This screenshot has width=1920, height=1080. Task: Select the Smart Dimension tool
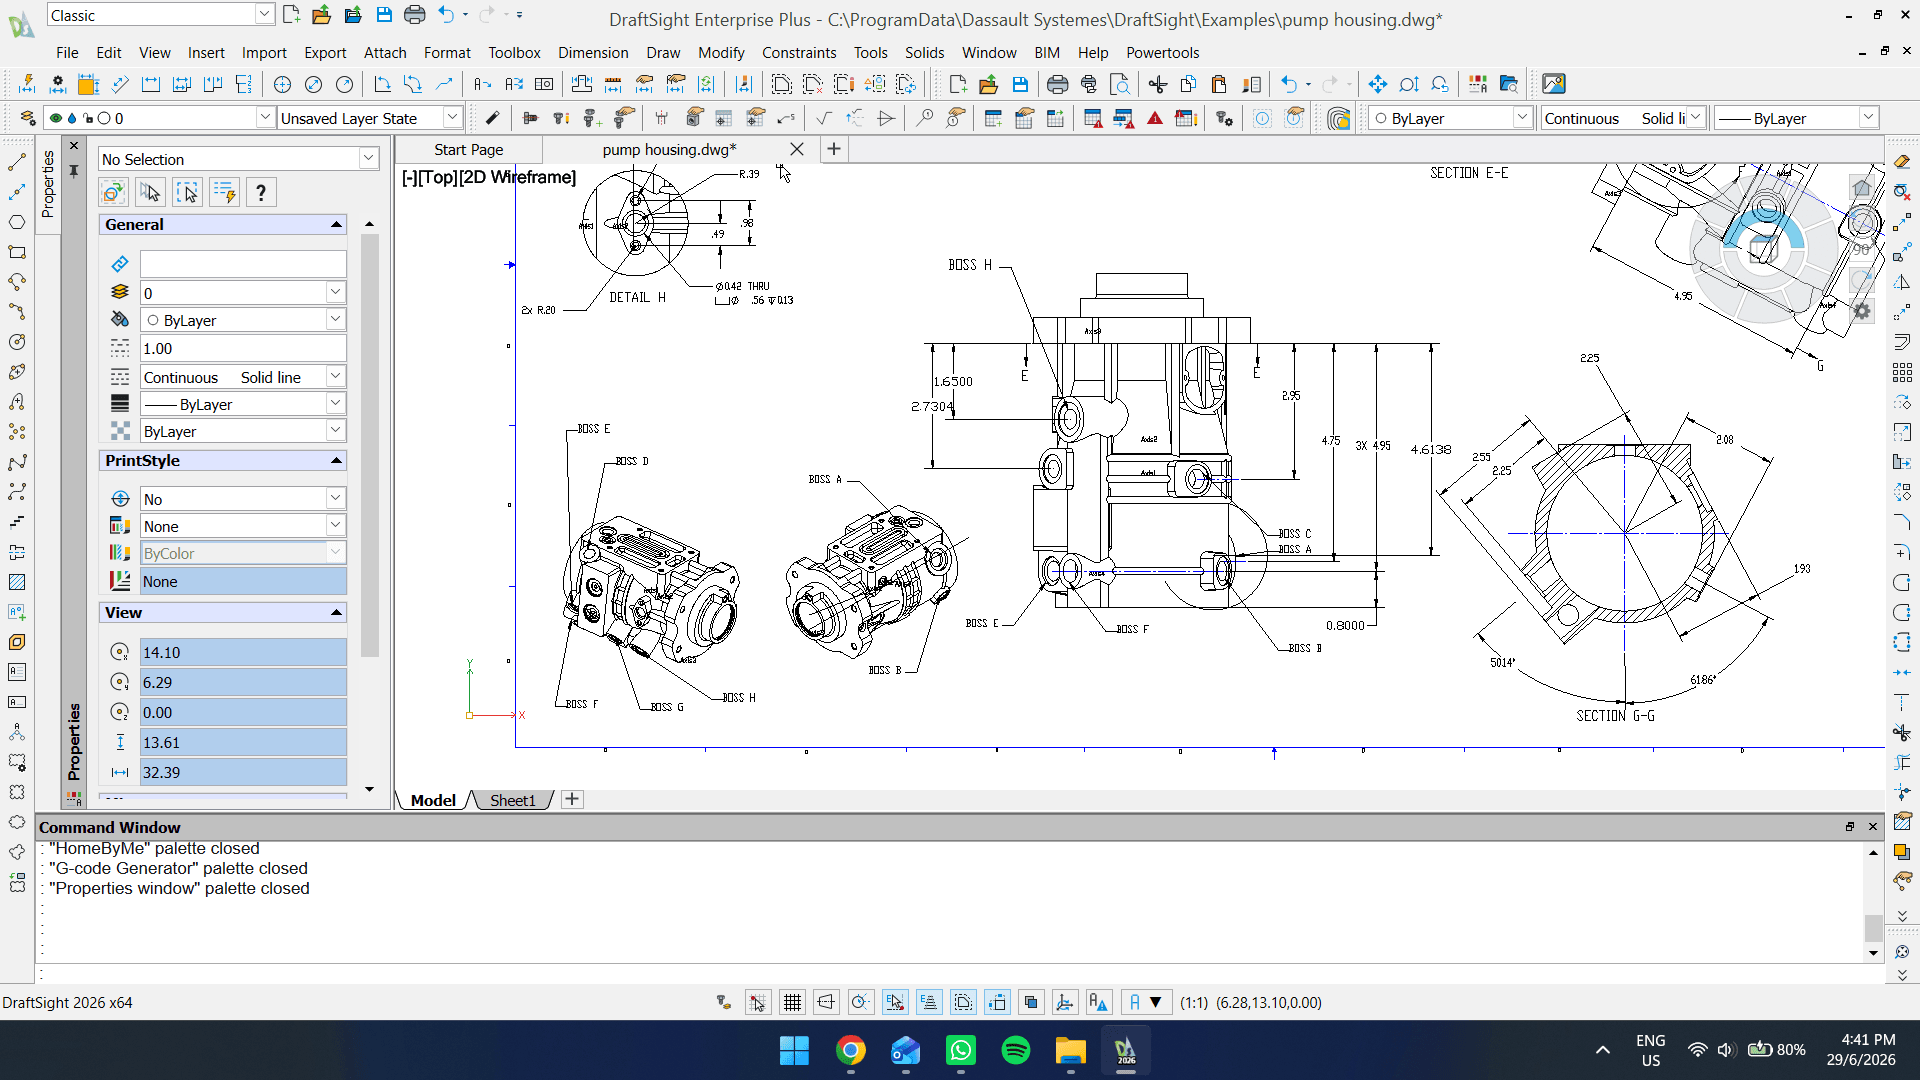(x=27, y=84)
